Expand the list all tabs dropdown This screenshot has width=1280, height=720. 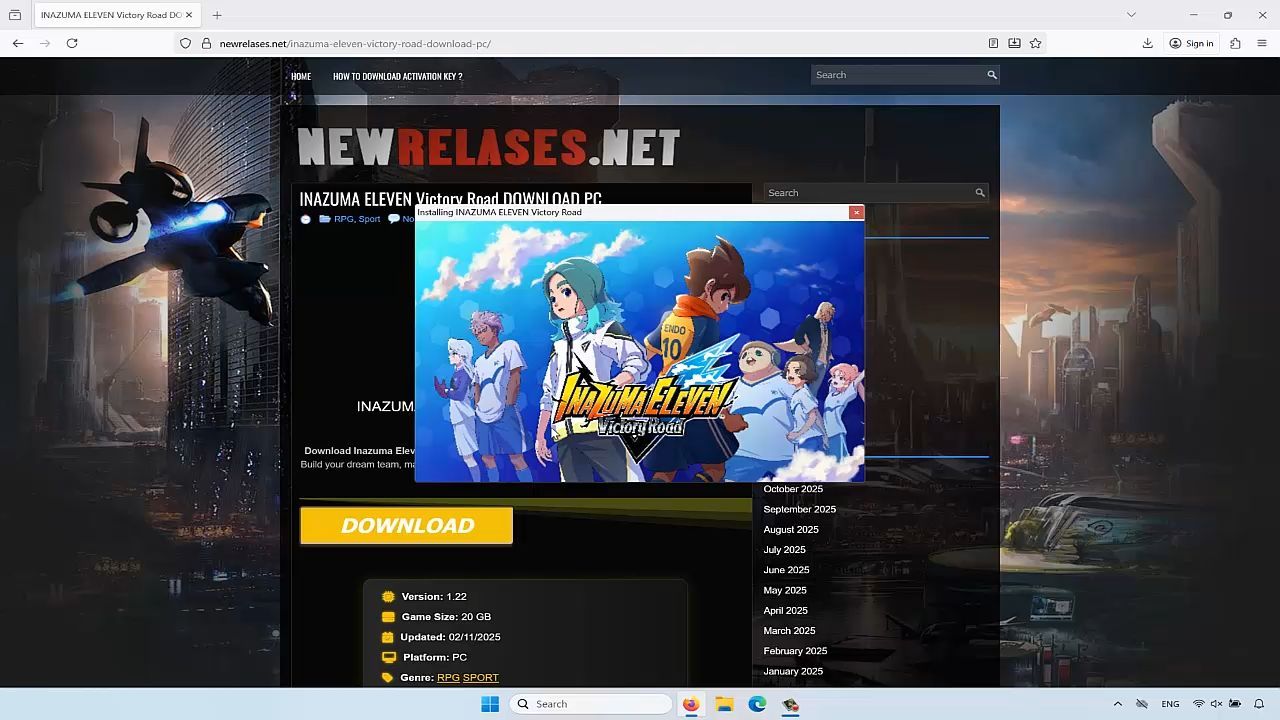coord(1131,15)
